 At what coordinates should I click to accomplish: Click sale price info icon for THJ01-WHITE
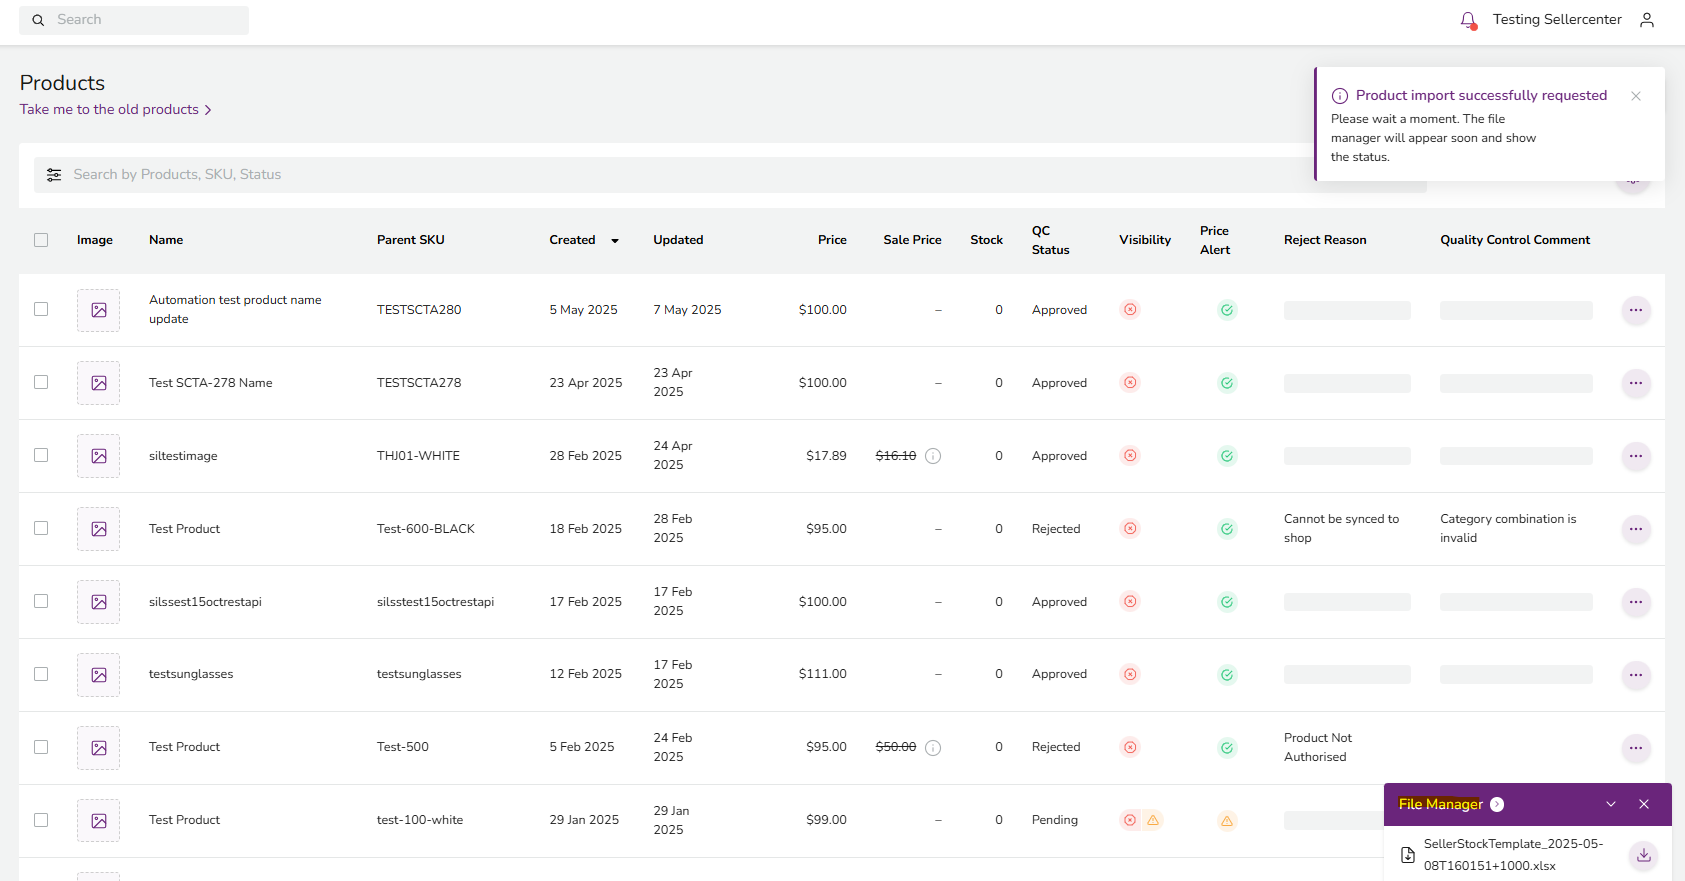click(x=933, y=456)
